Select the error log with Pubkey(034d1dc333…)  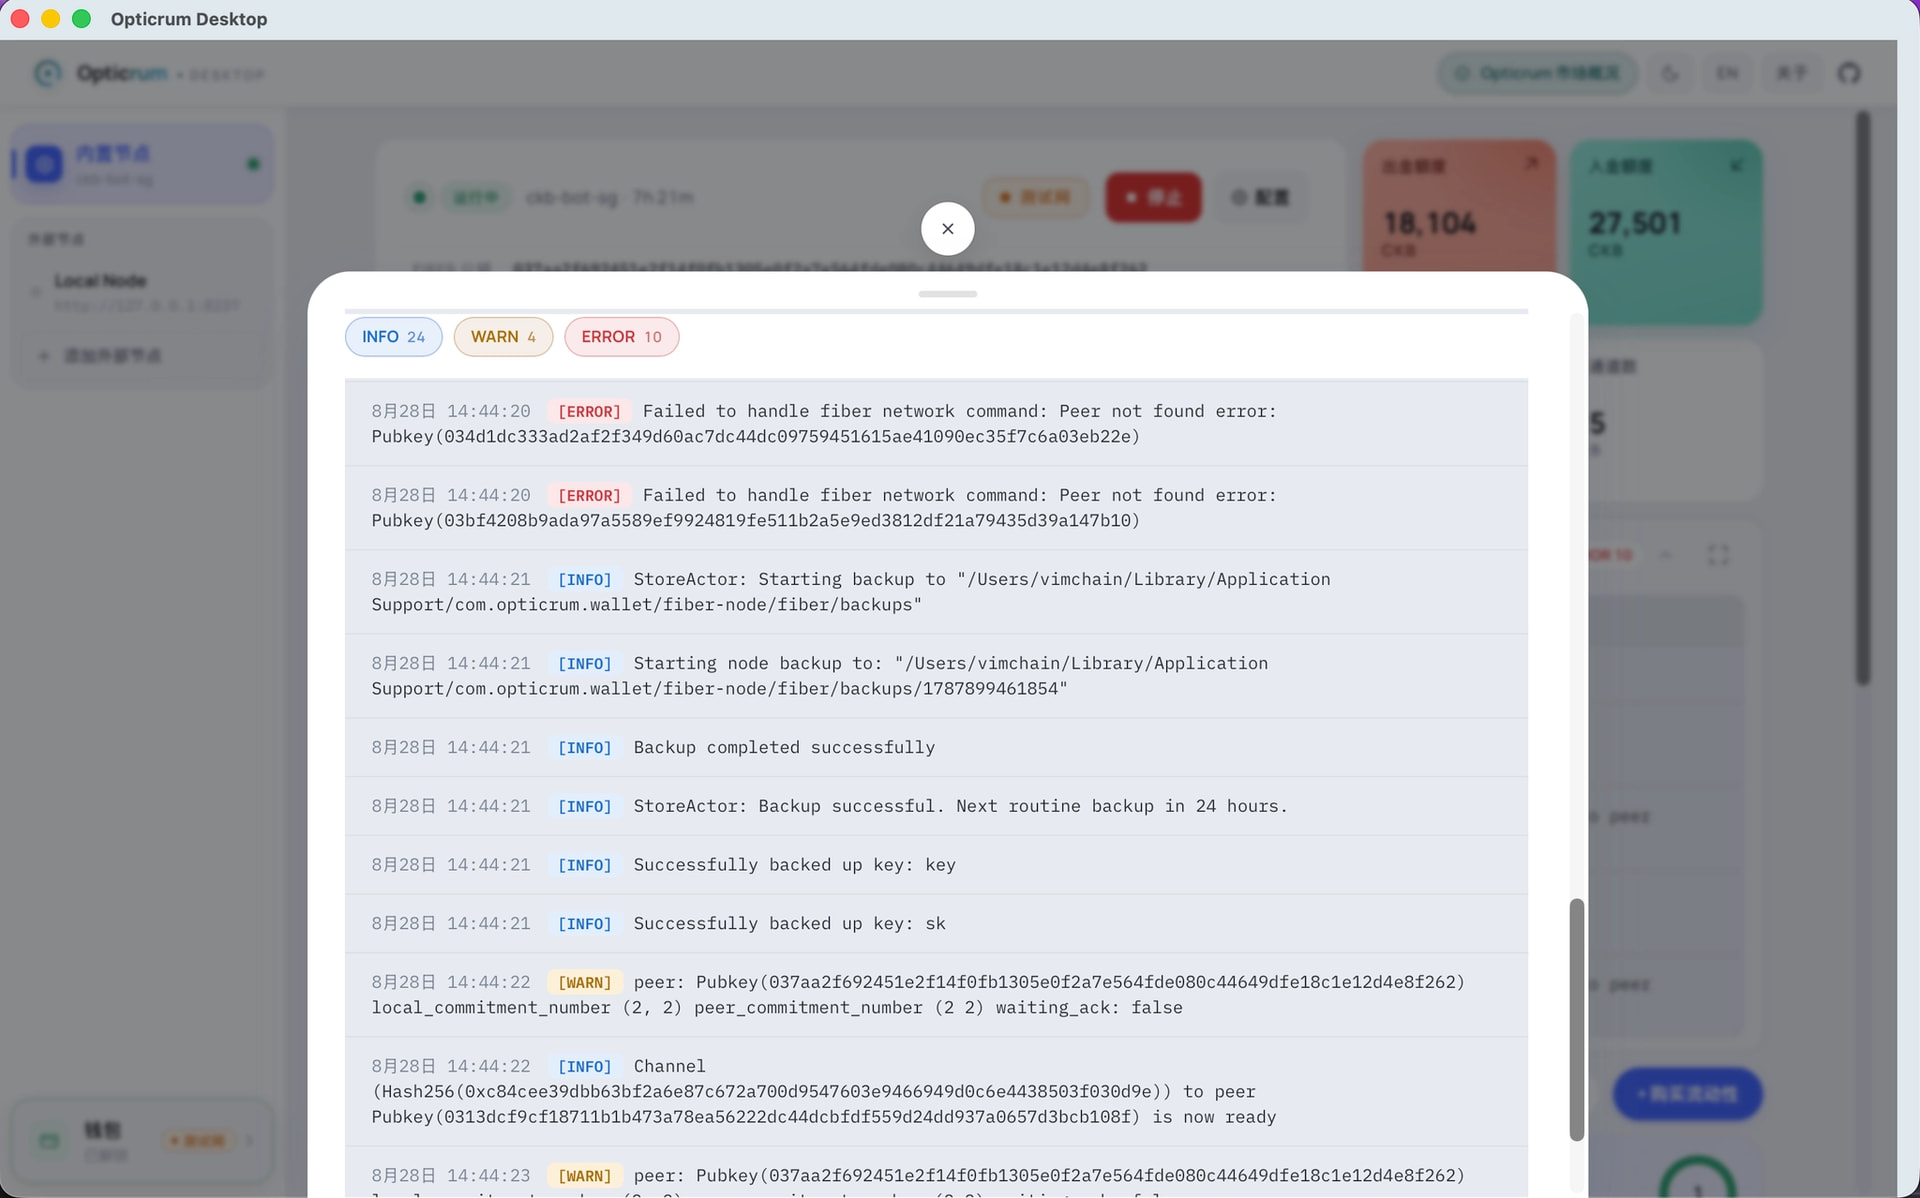(x=936, y=424)
